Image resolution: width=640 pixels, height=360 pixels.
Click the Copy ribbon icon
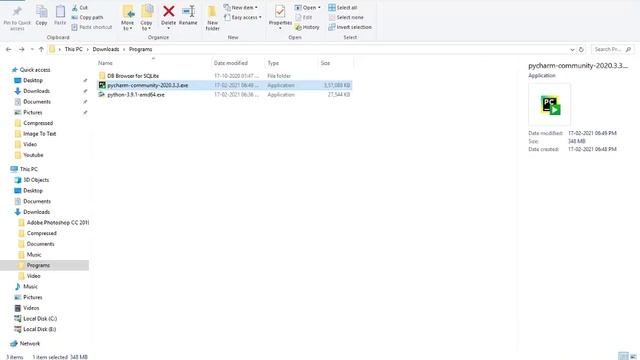pos(41,16)
